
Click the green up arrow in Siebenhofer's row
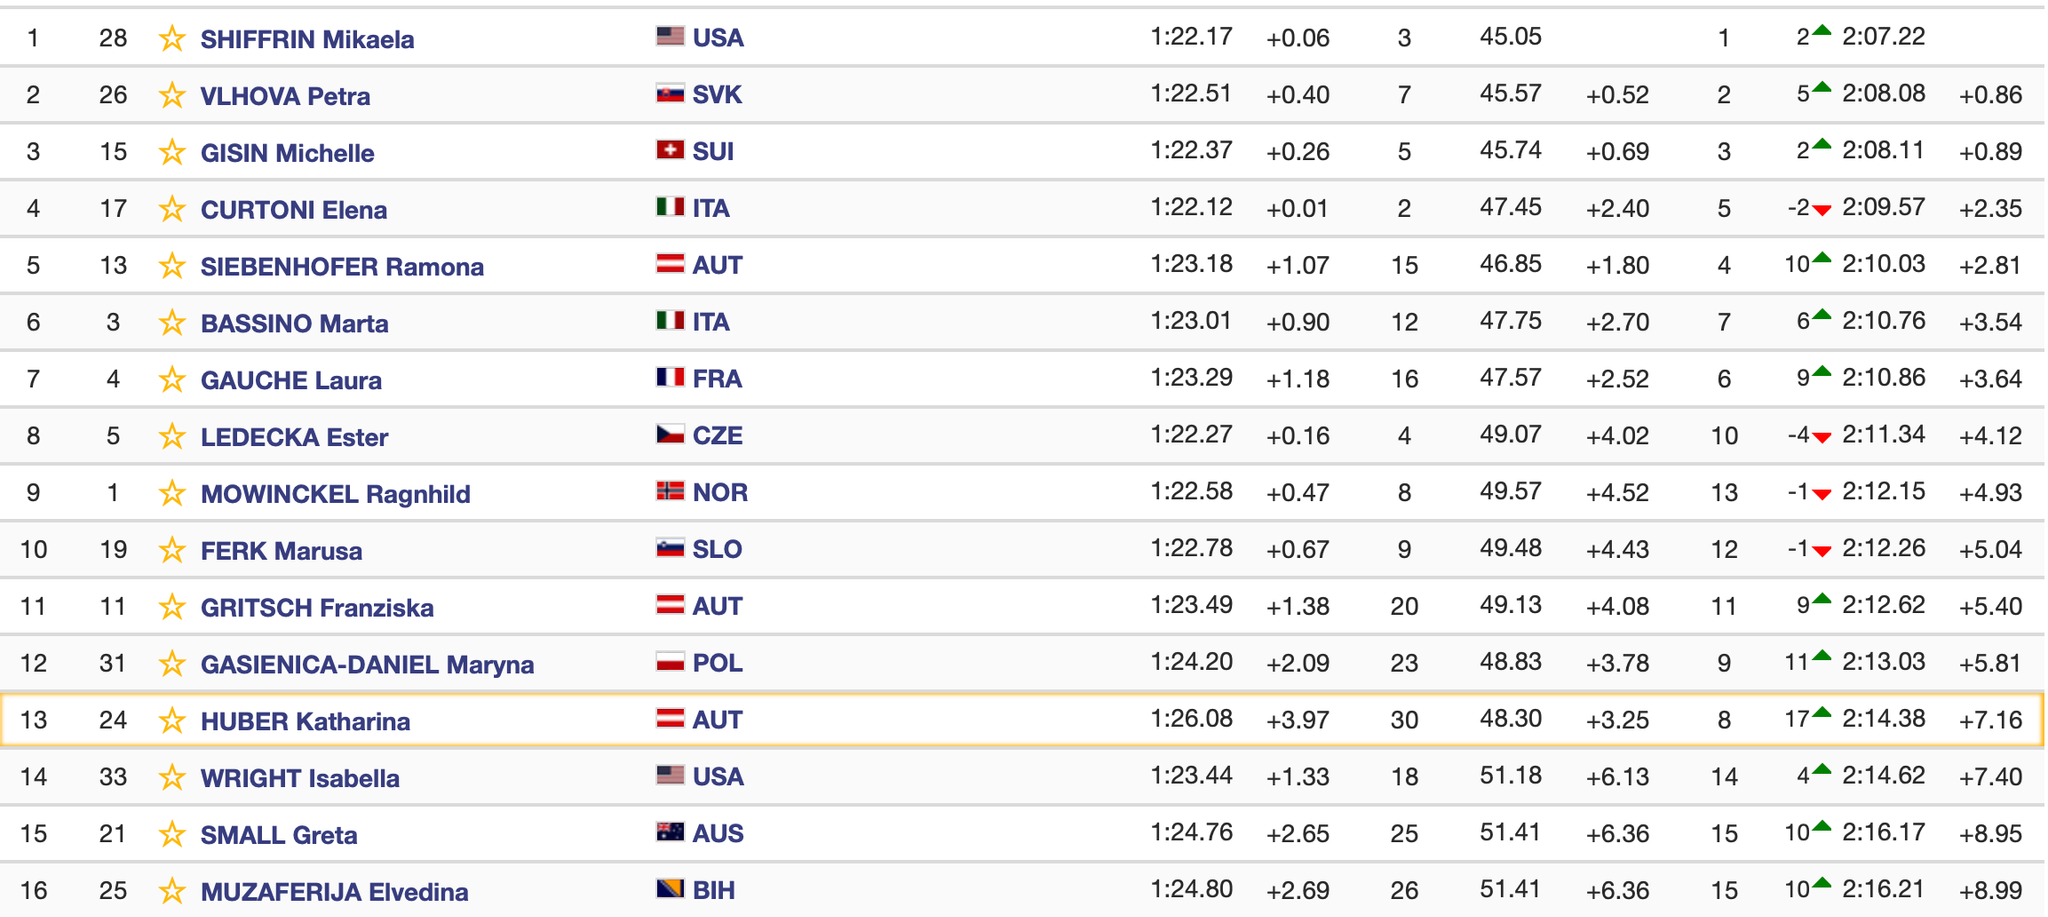(x=1822, y=259)
